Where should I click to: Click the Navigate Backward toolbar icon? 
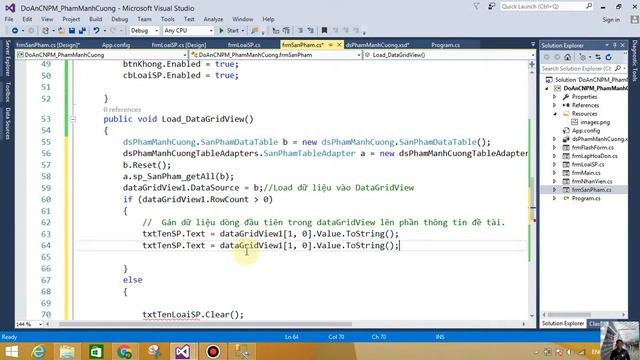15,31
